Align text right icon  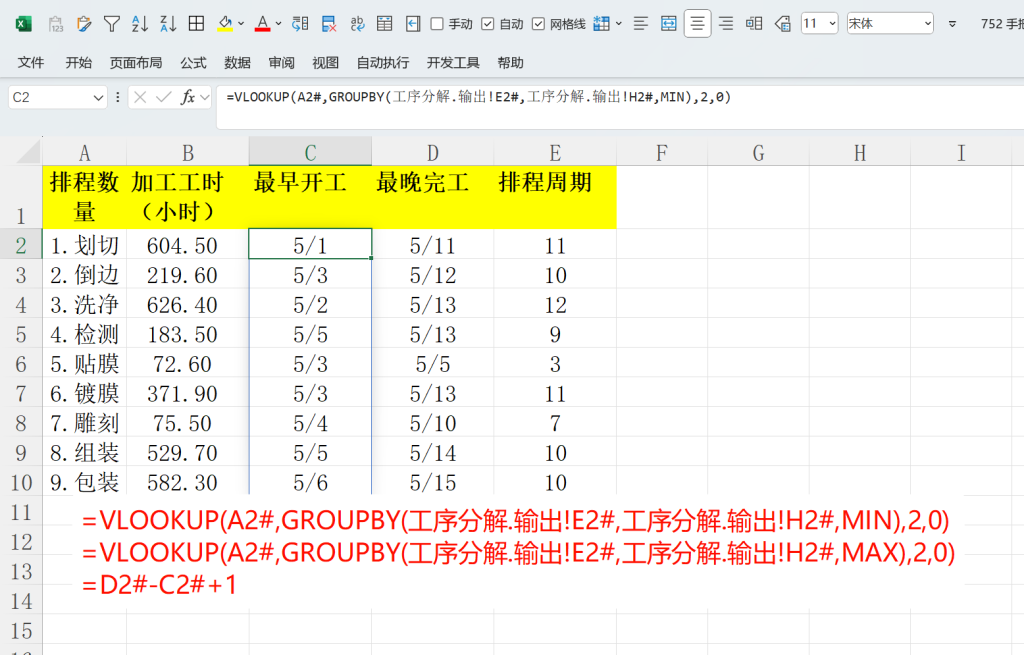(726, 24)
